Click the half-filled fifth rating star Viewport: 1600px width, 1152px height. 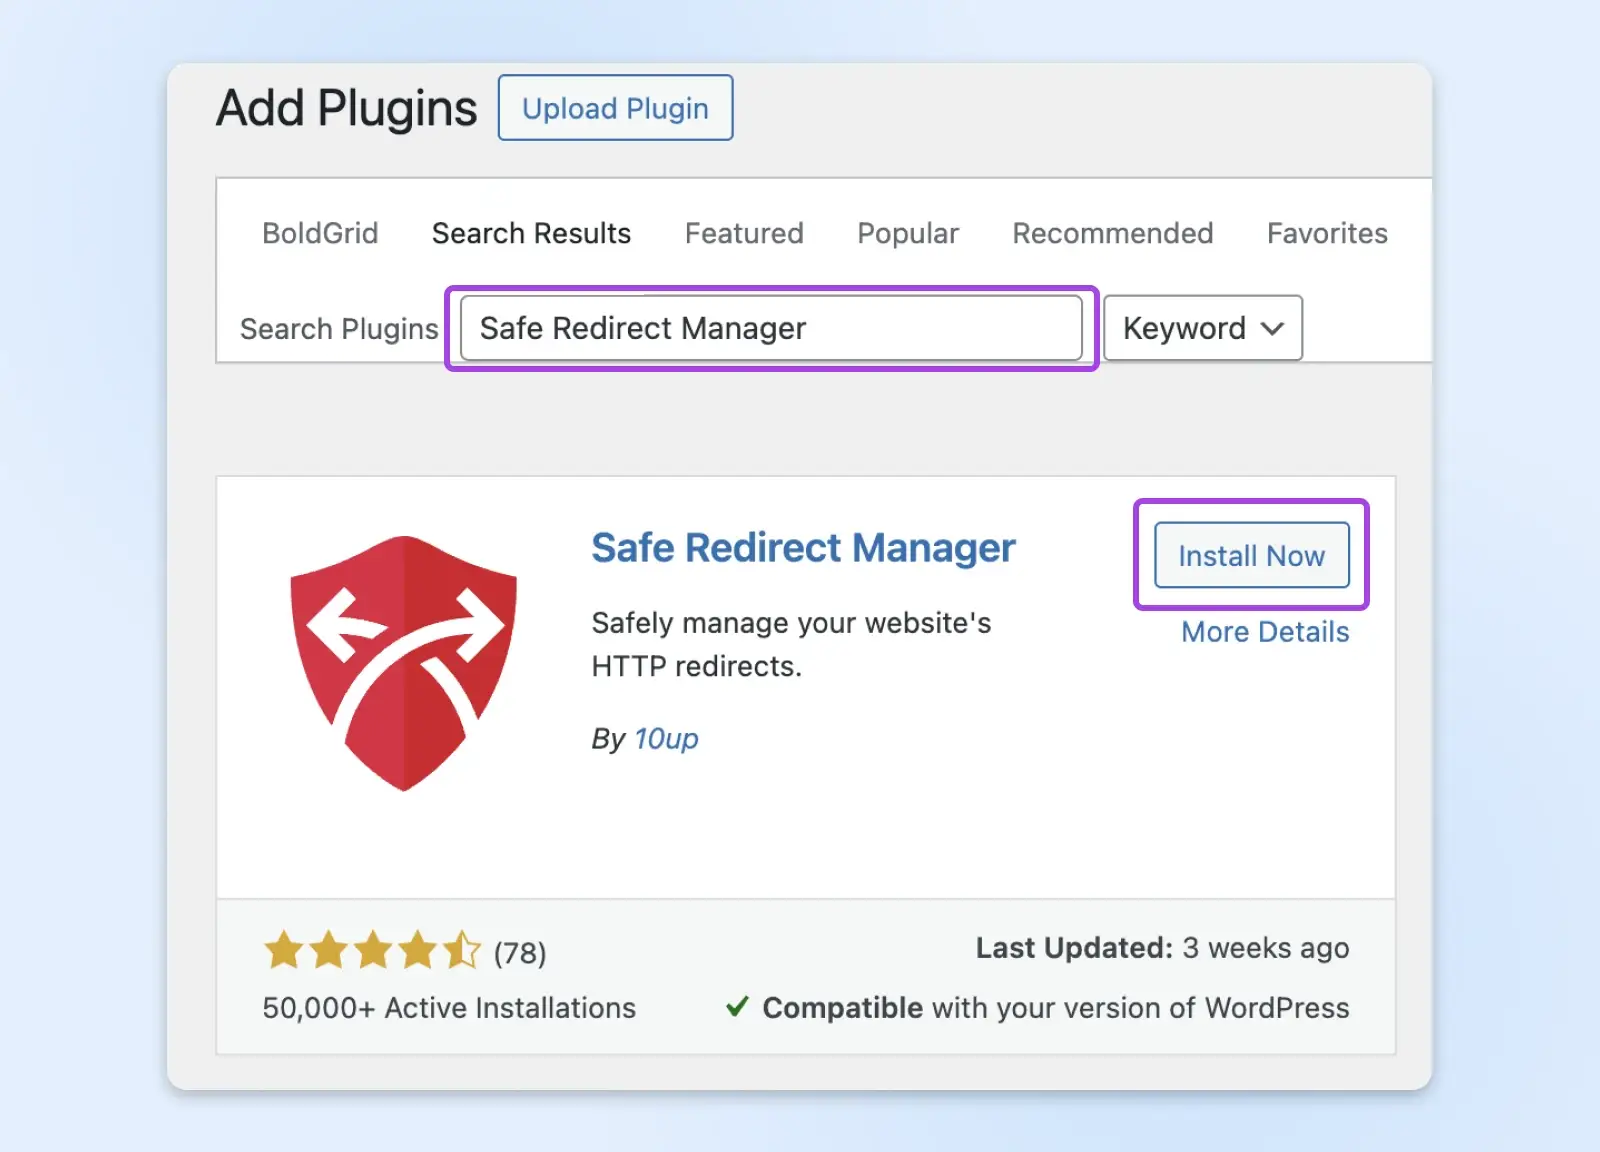tap(462, 950)
